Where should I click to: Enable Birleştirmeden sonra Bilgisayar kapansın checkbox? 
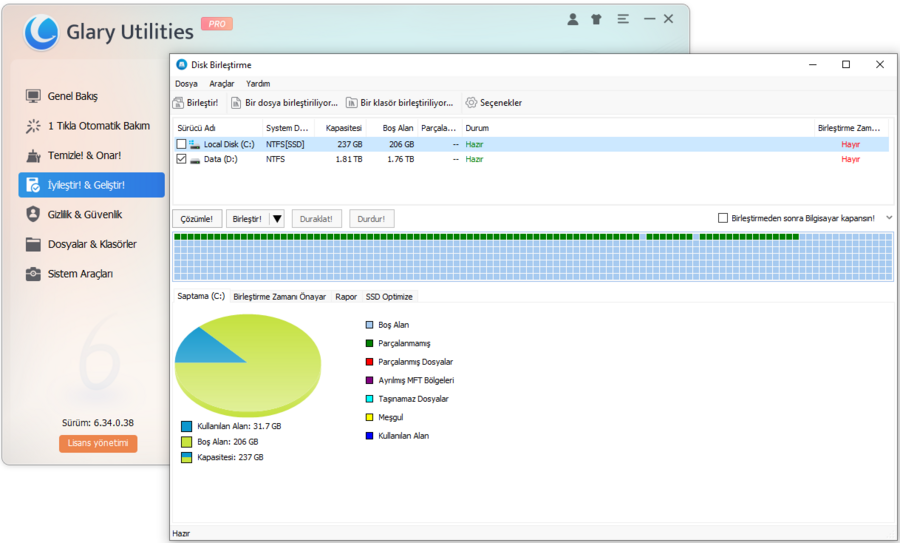point(723,218)
